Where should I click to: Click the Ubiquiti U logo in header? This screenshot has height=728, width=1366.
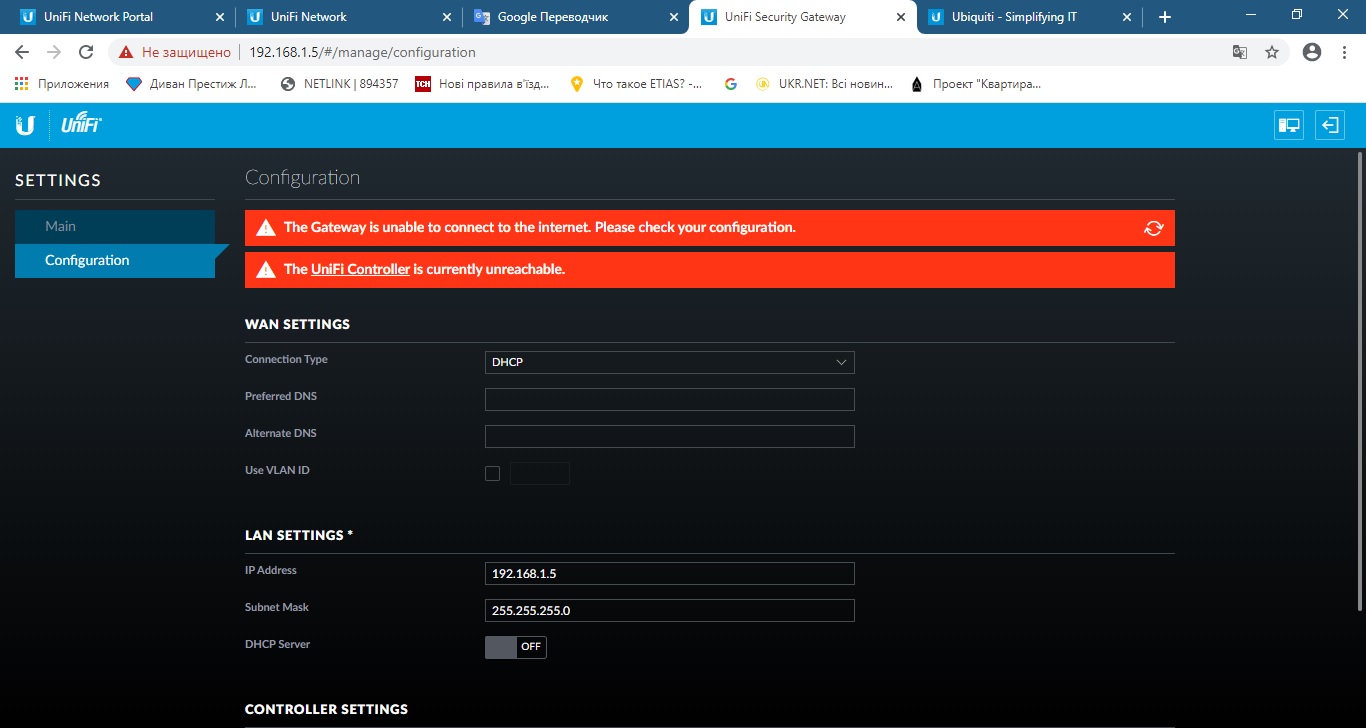click(x=25, y=125)
